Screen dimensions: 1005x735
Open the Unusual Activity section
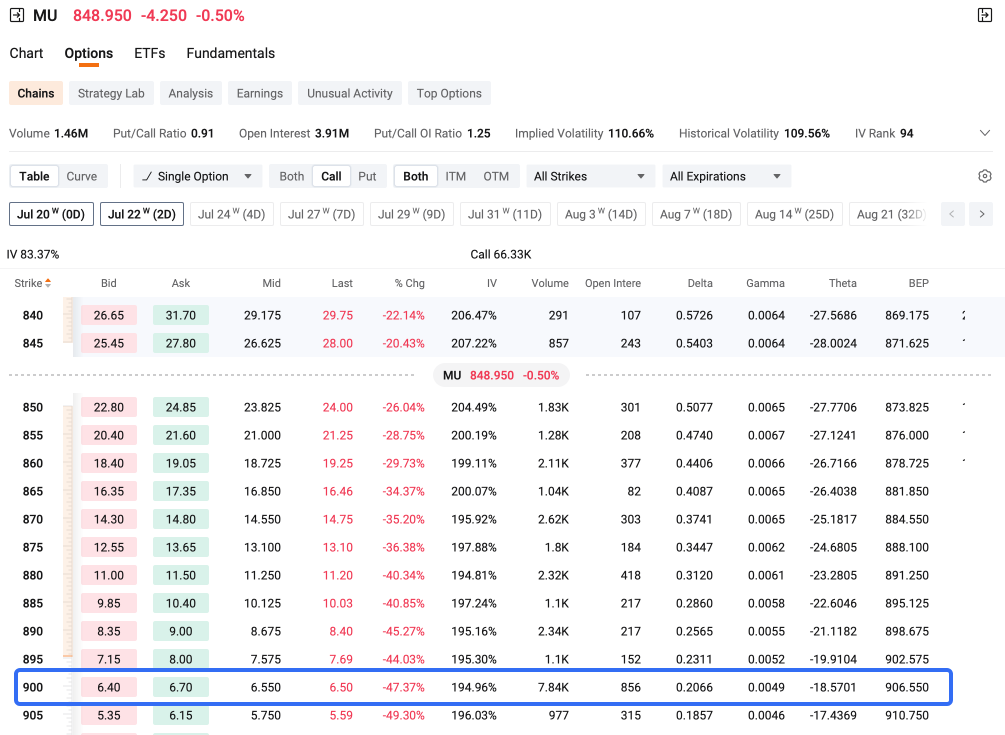[x=349, y=93]
